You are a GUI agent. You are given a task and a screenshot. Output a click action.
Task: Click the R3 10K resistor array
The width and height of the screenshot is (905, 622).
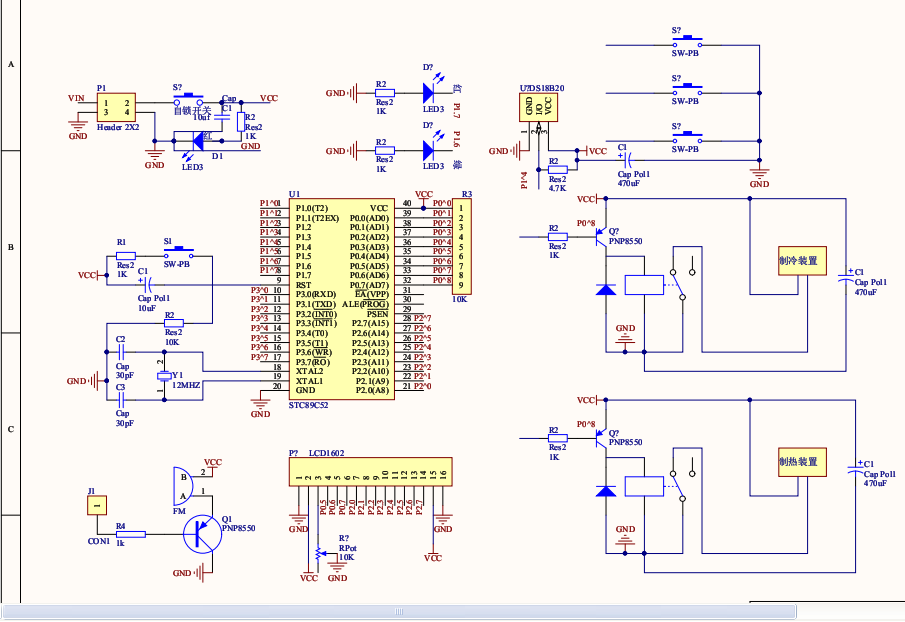(461, 246)
